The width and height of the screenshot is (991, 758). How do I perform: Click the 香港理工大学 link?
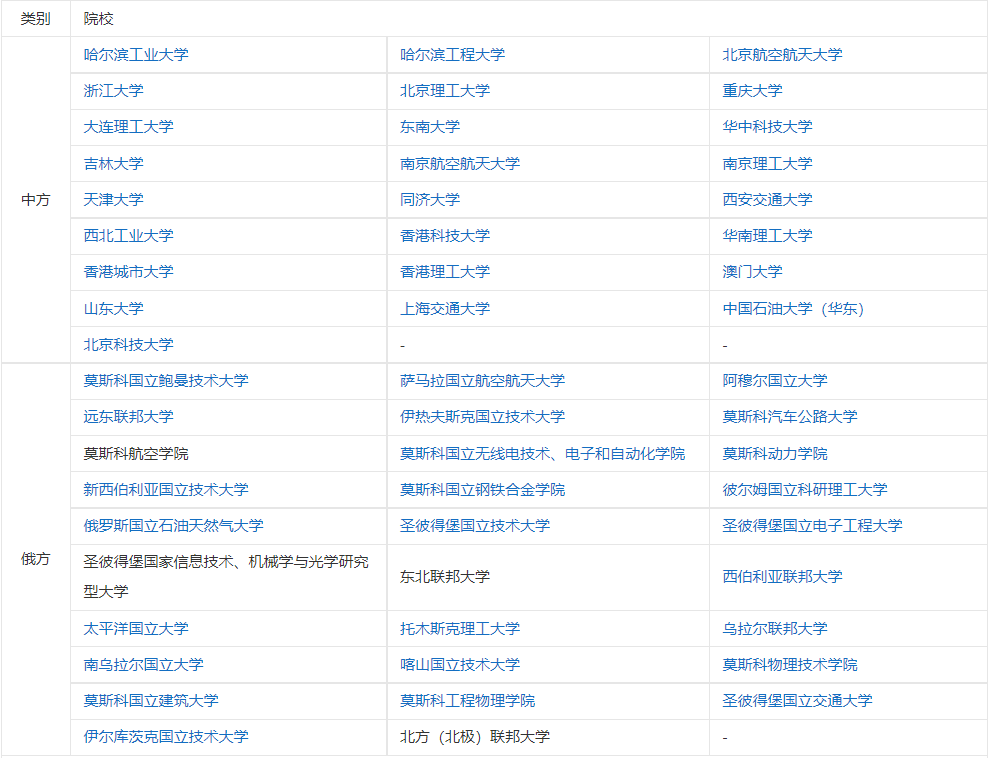445,272
